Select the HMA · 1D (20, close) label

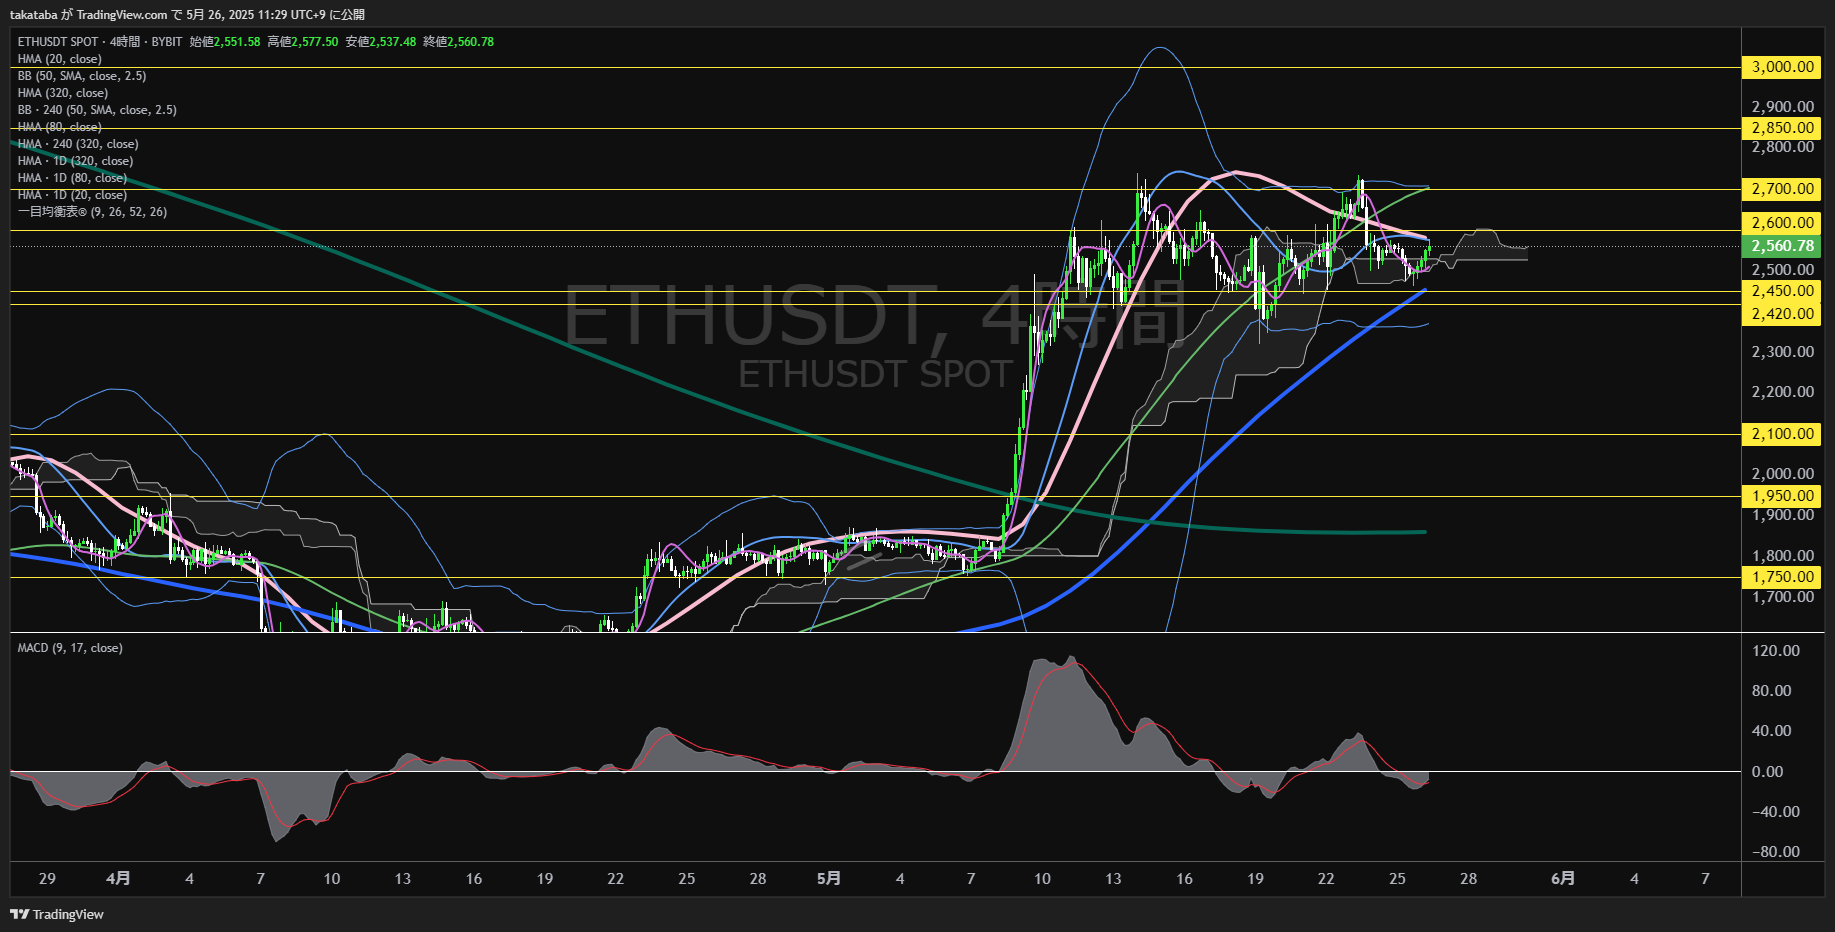pyautogui.click(x=72, y=195)
